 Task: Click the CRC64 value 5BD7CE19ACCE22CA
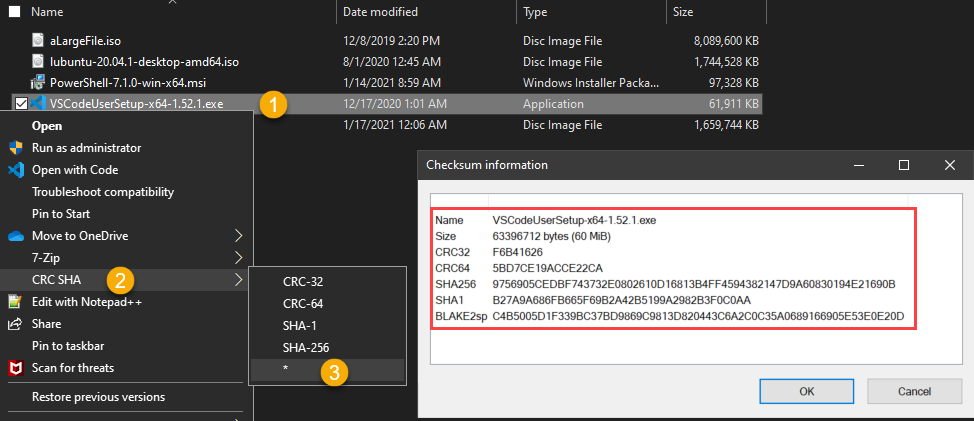547,268
